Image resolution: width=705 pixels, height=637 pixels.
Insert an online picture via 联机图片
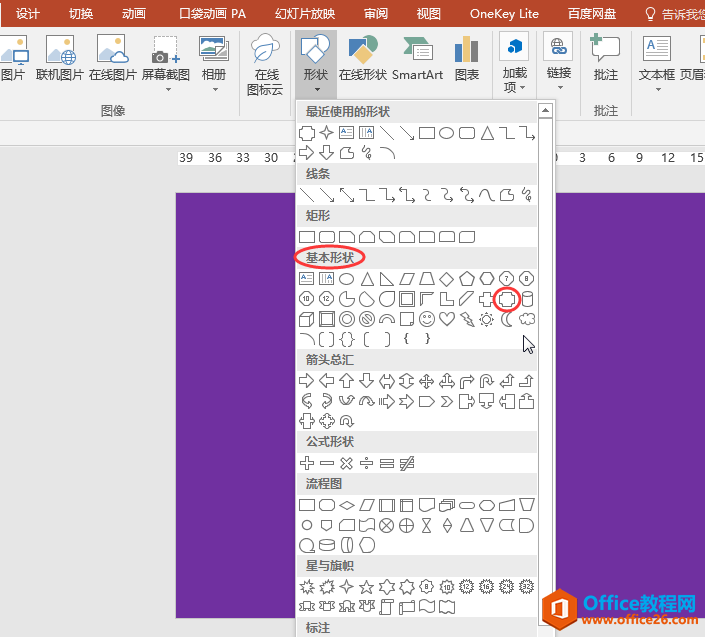(x=60, y=58)
